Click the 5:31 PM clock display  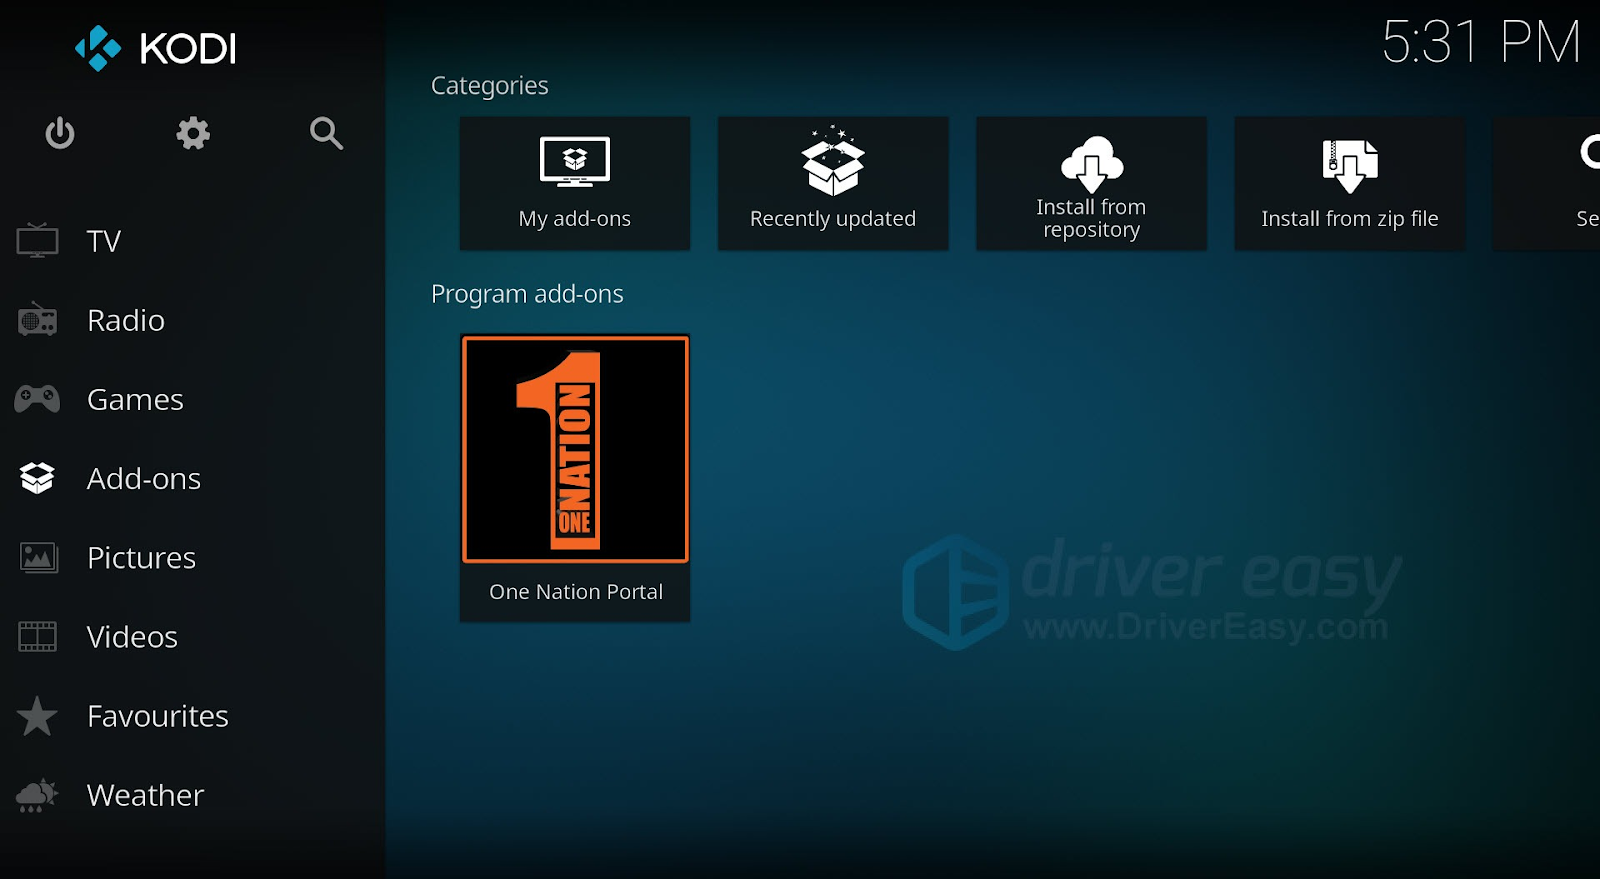point(1481,42)
